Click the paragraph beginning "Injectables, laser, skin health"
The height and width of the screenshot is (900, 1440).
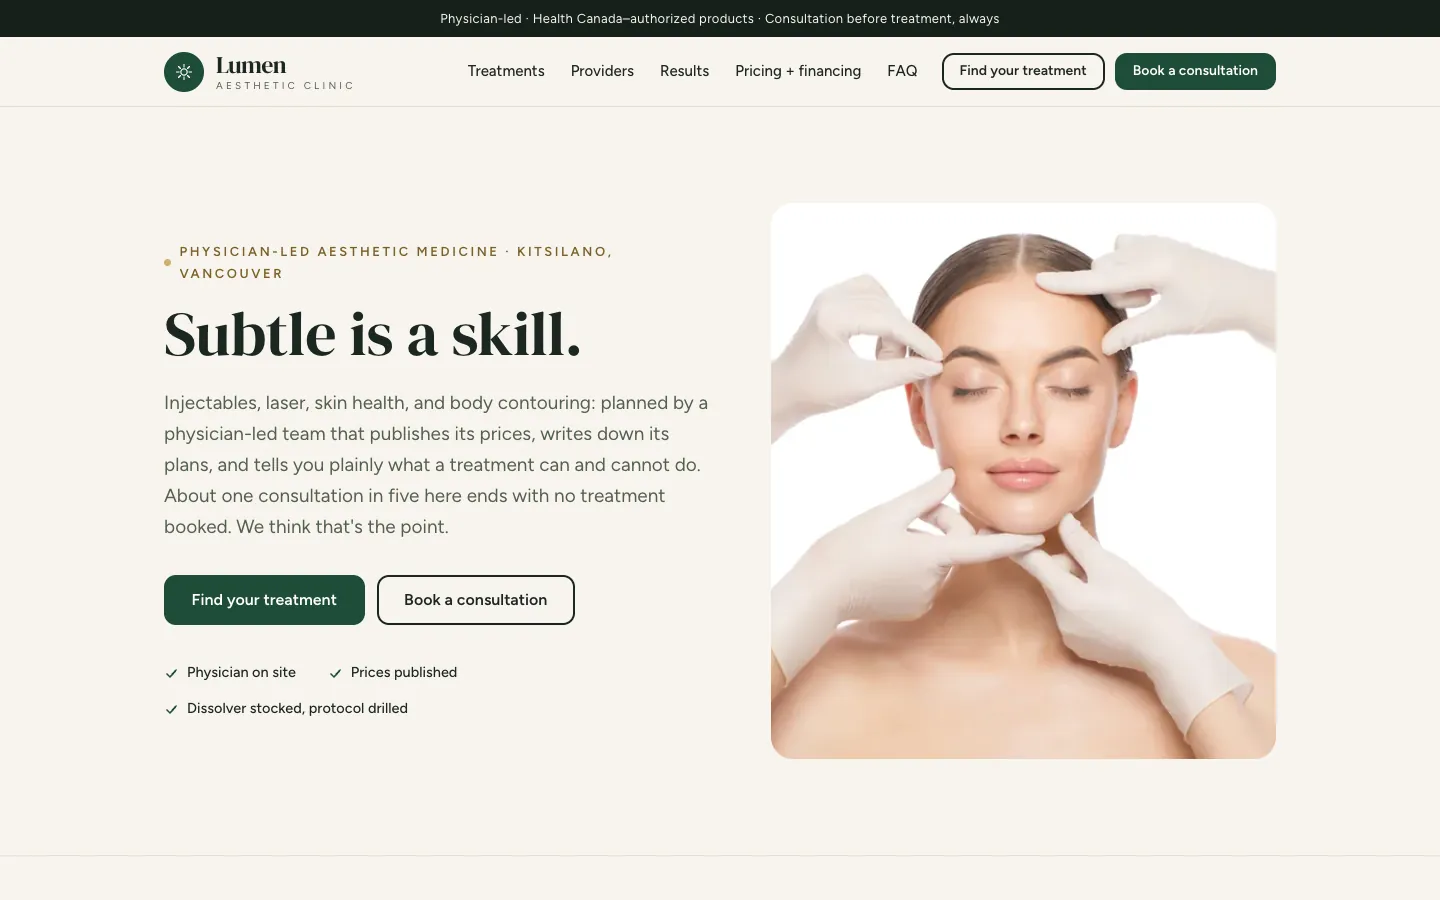click(436, 465)
